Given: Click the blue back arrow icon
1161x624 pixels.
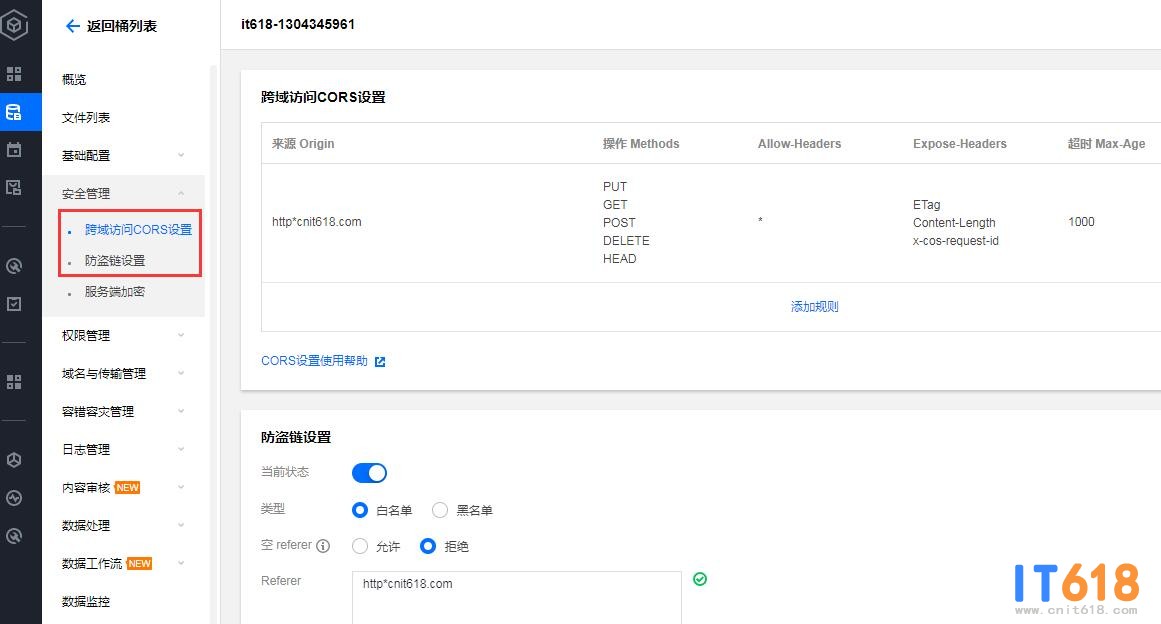Looking at the screenshot, I should [73, 26].
